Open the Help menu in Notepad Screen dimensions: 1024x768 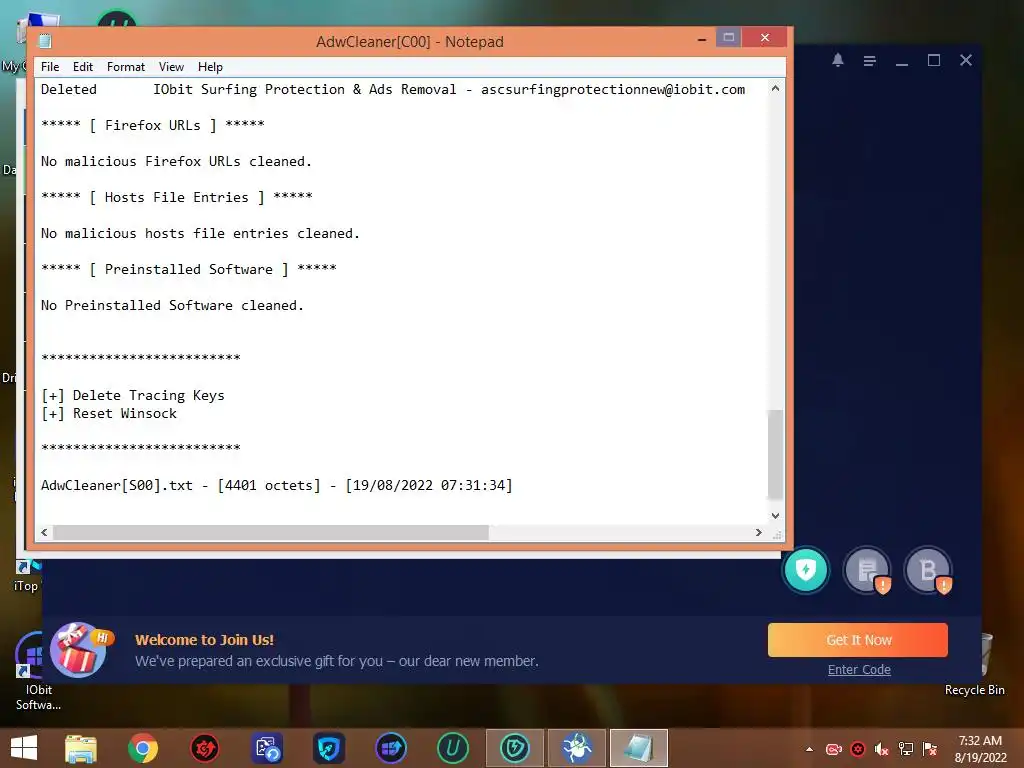[210, 67]
